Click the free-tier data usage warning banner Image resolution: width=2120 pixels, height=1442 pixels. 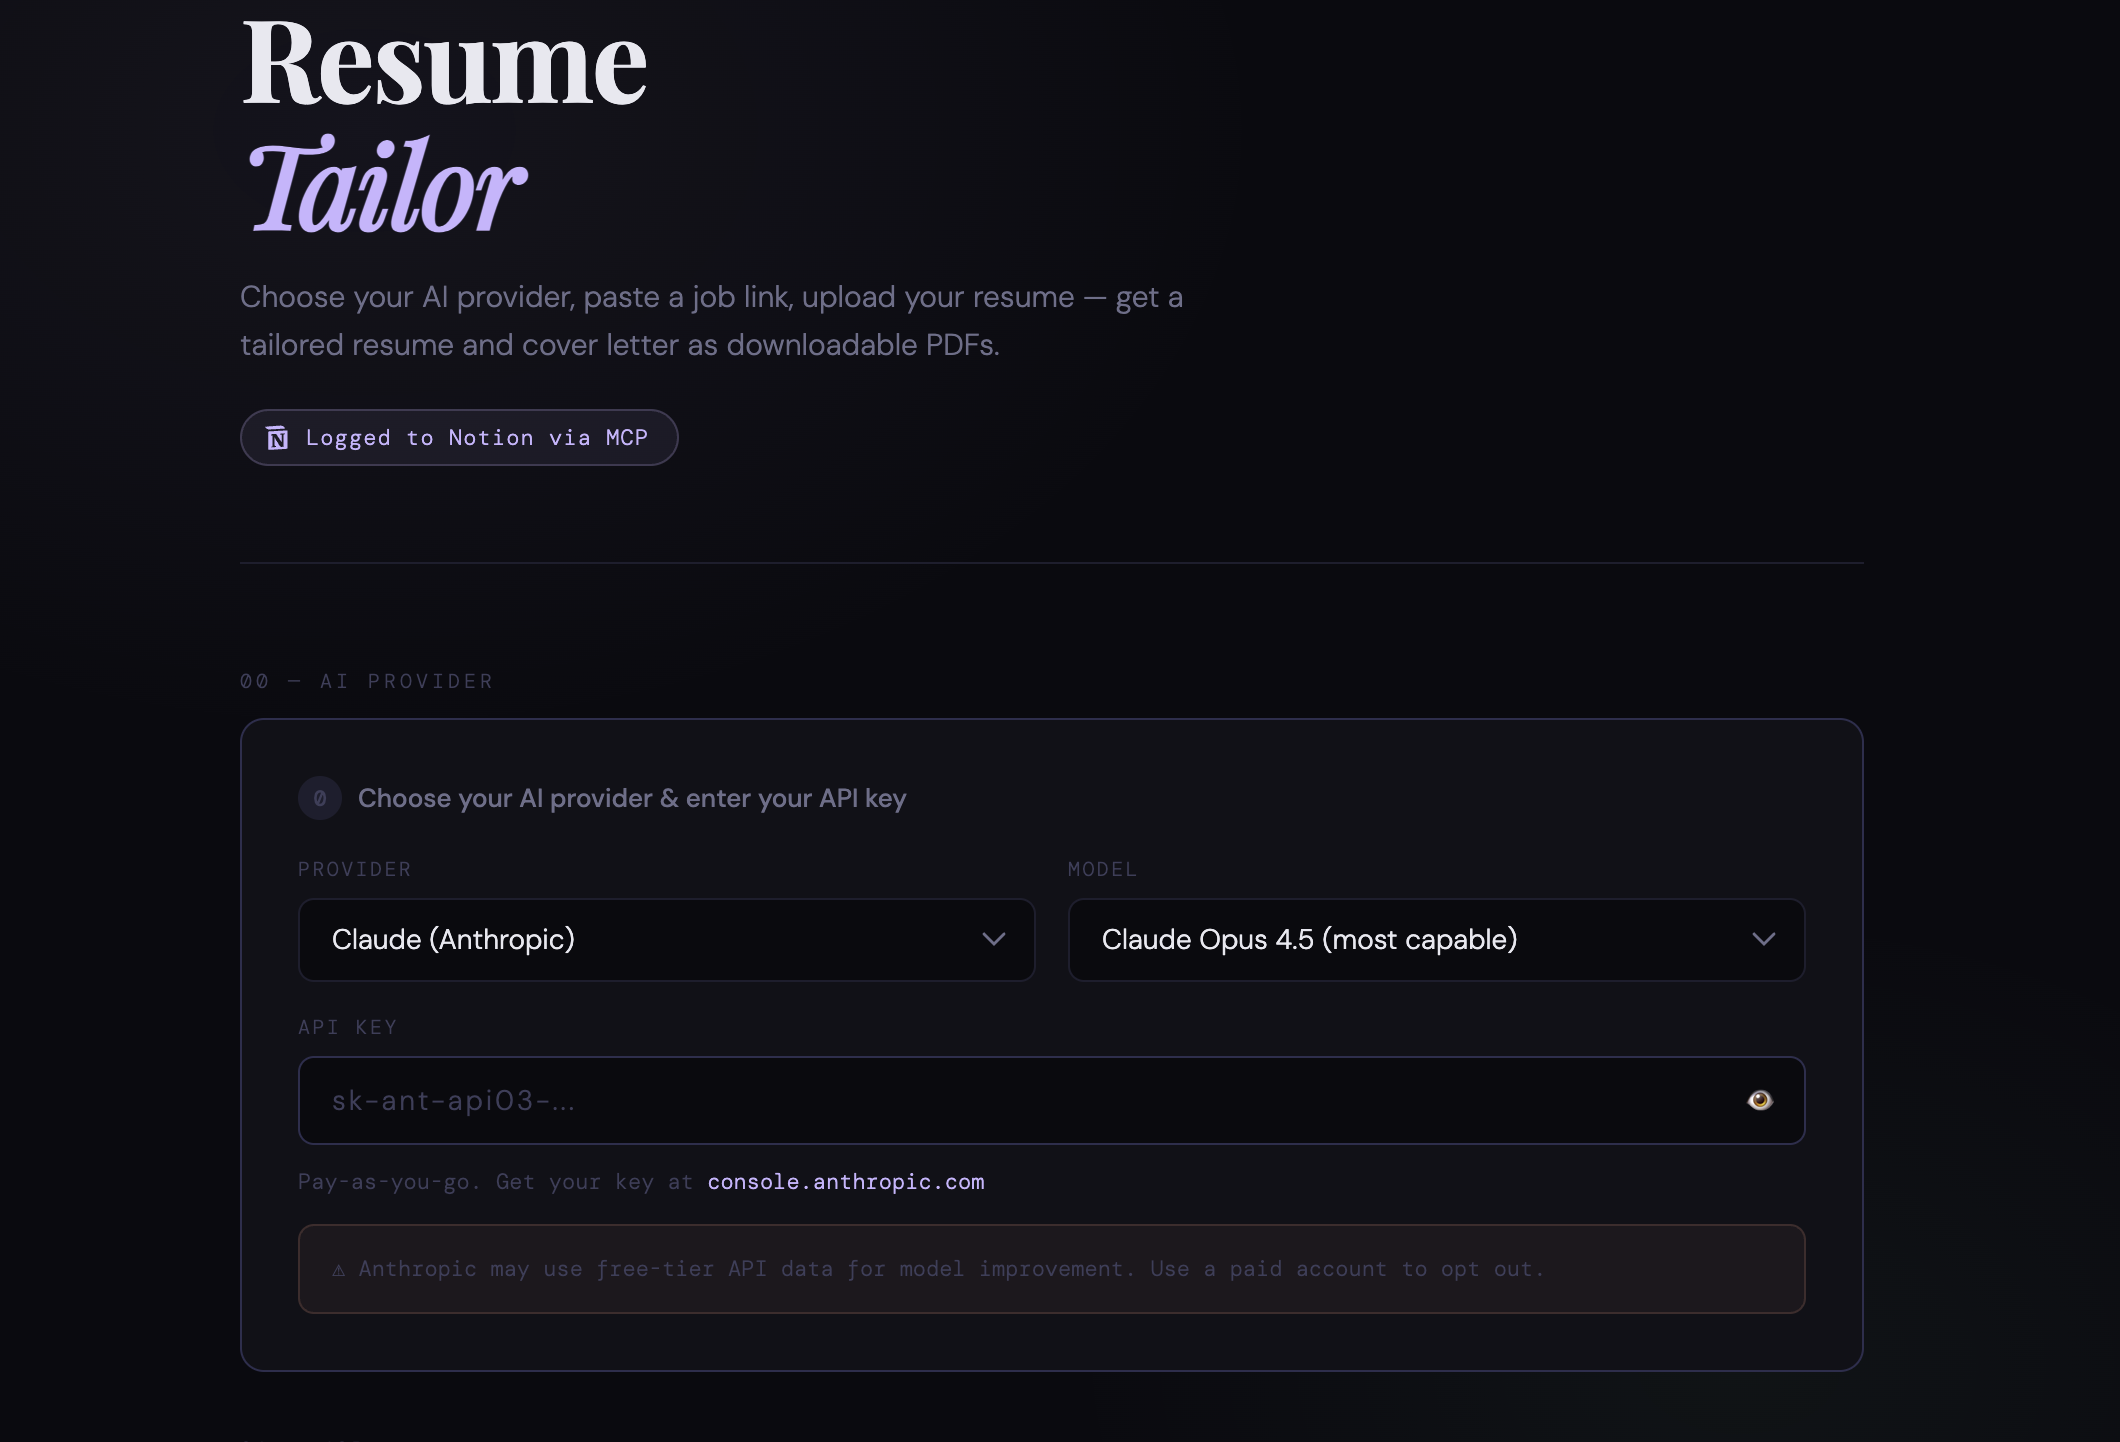tap(1049, 1268)
